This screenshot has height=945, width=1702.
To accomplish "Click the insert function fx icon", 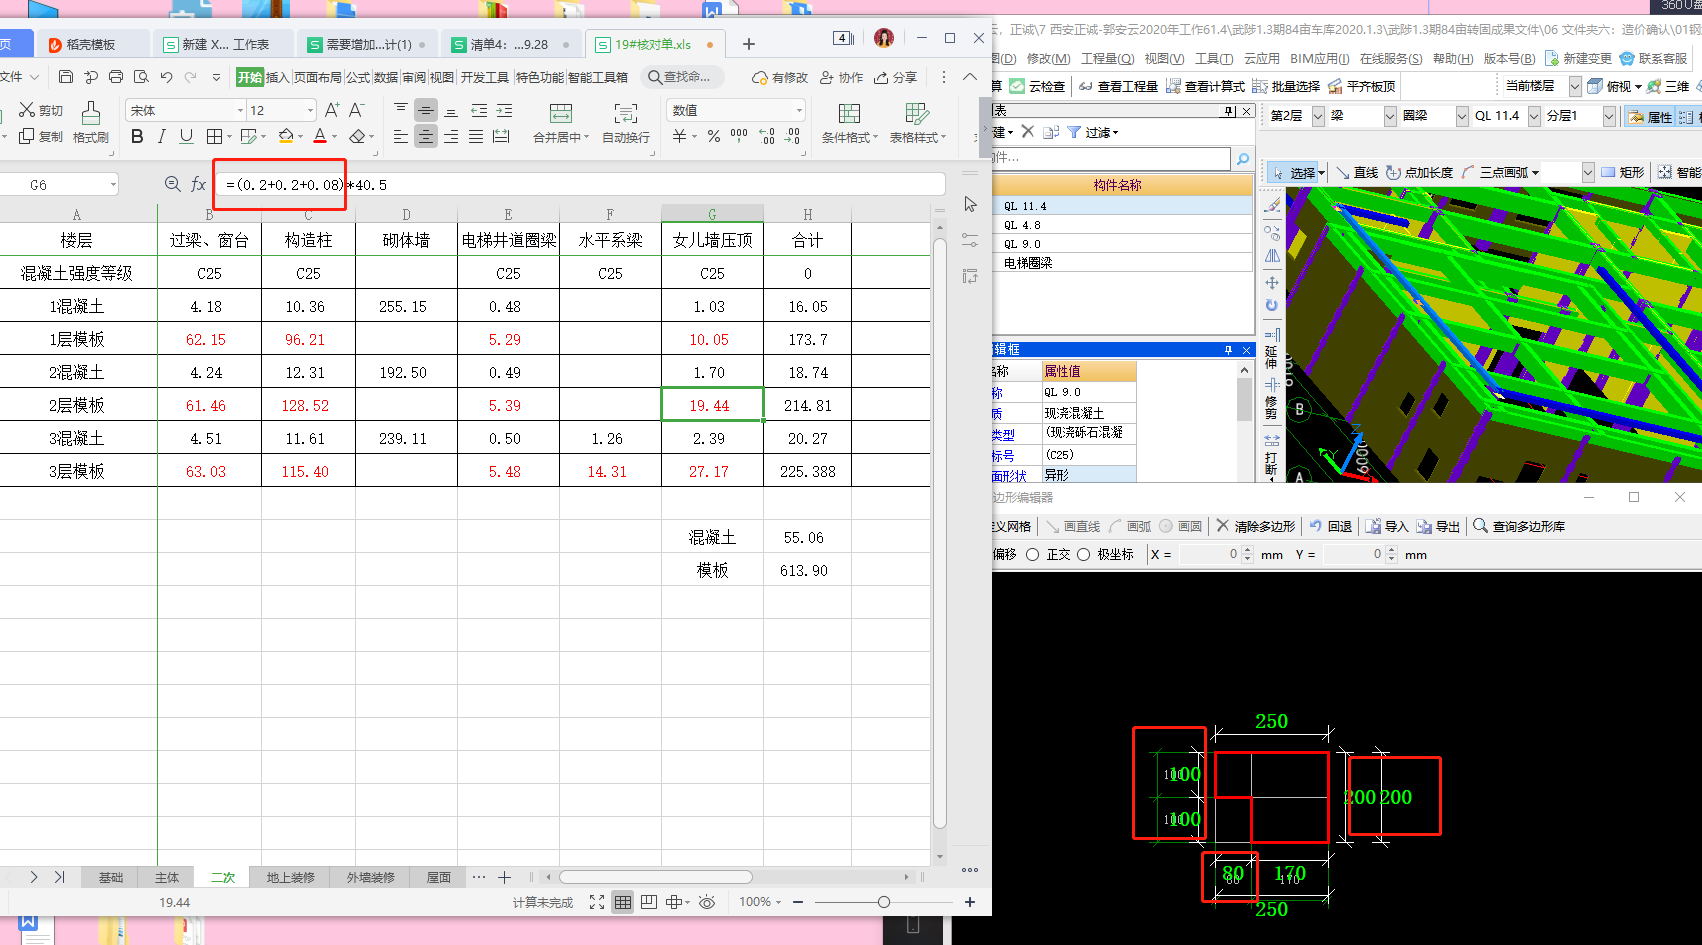I will [x=199, y=184].
